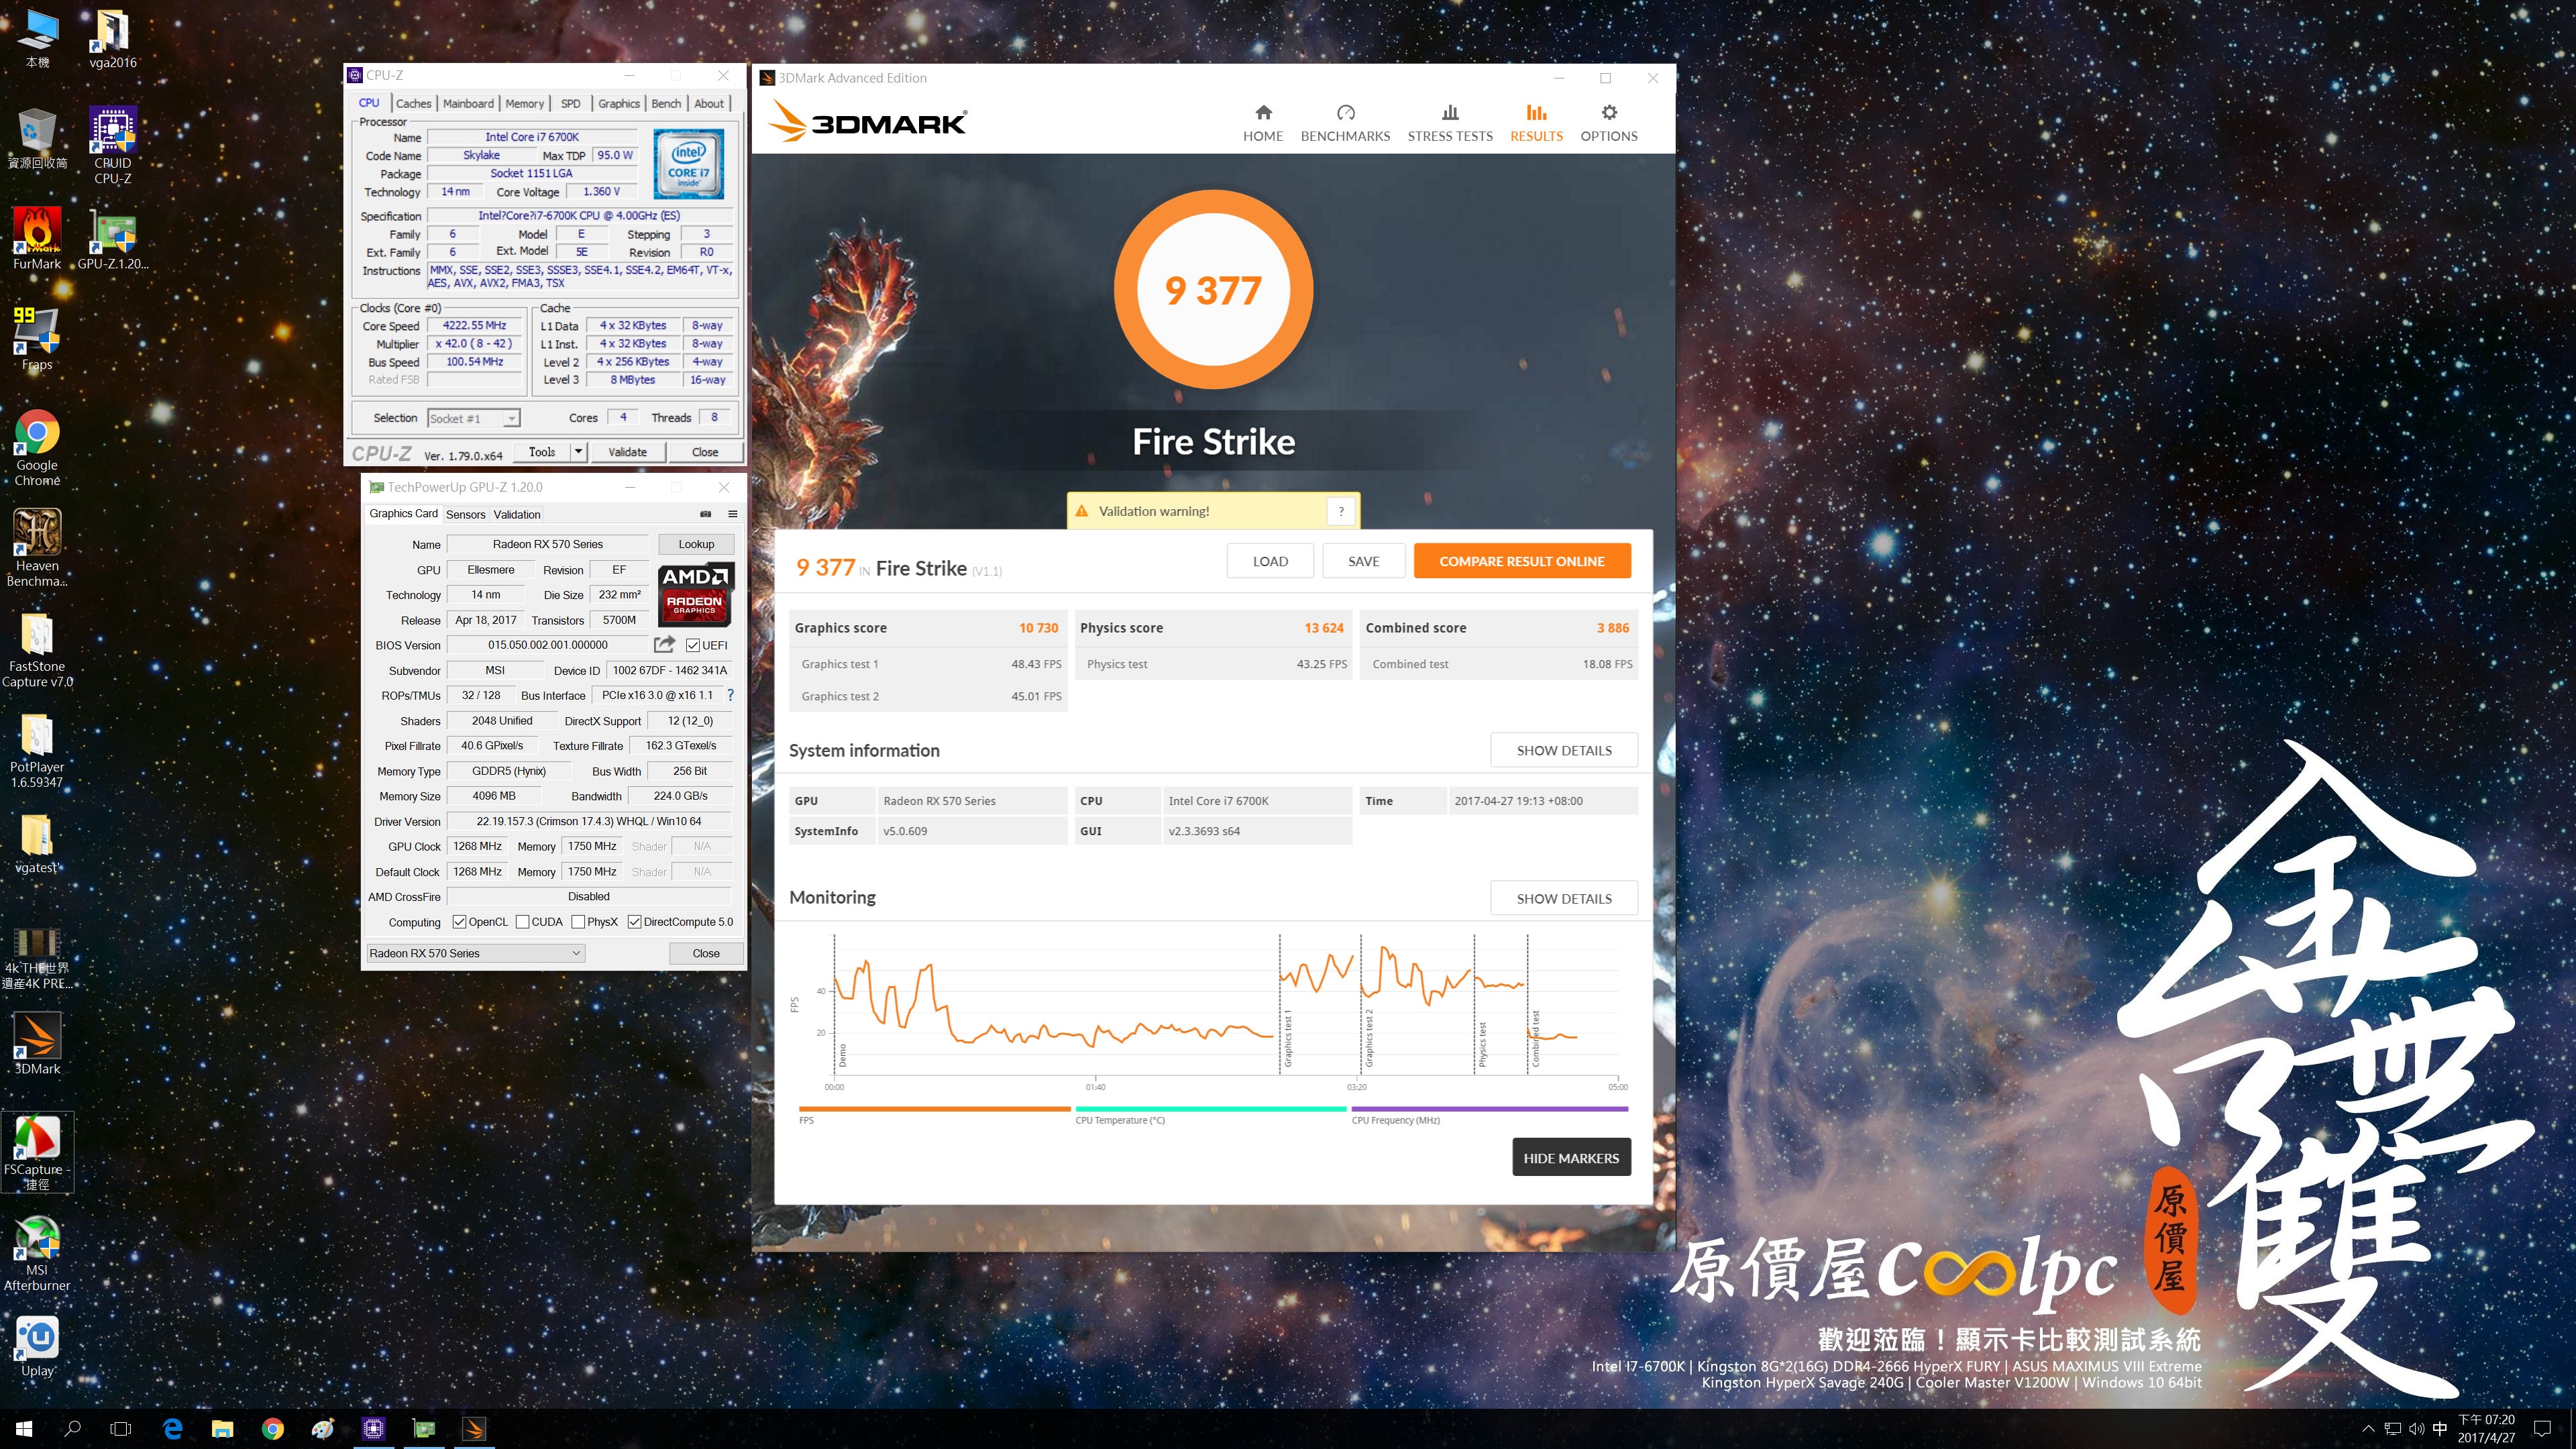
Task: Click Bus Interface question mark in GPU-Z
Action: point(730,695)
